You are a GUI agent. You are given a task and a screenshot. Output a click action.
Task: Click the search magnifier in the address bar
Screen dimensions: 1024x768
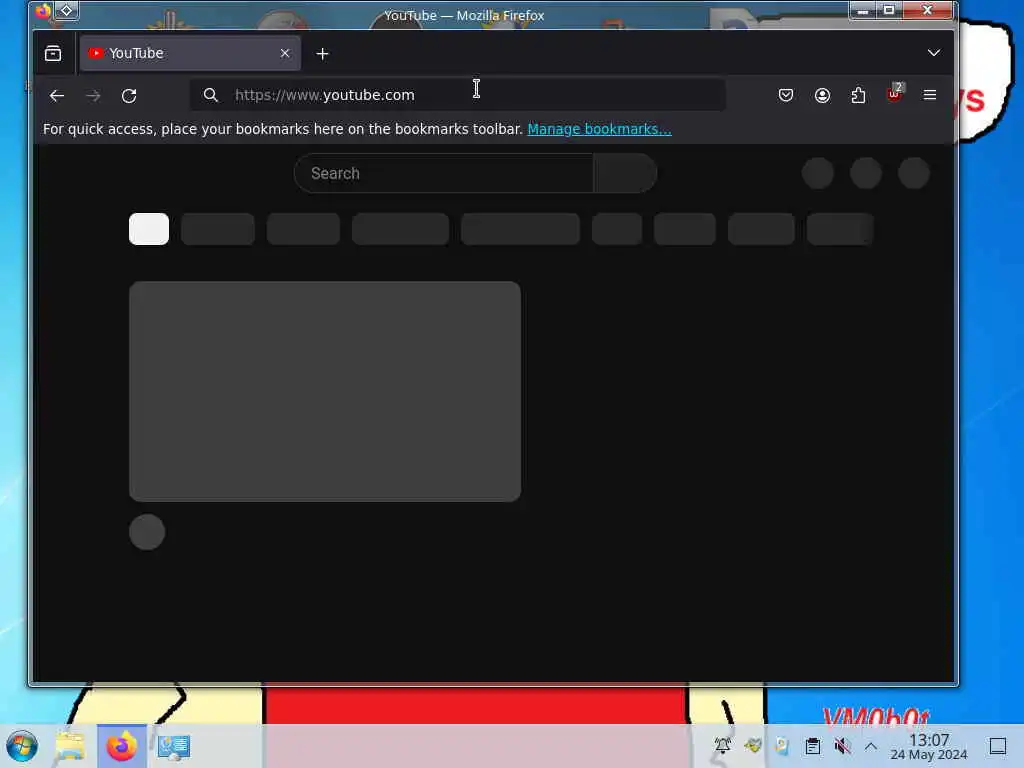[210, 95]
